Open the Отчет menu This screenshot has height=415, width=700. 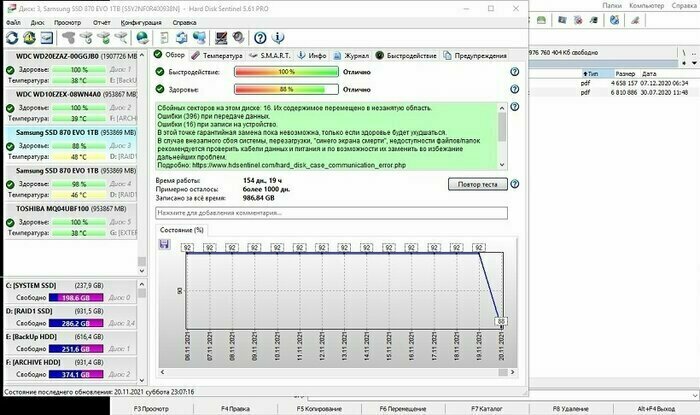[x=101, y=22]
